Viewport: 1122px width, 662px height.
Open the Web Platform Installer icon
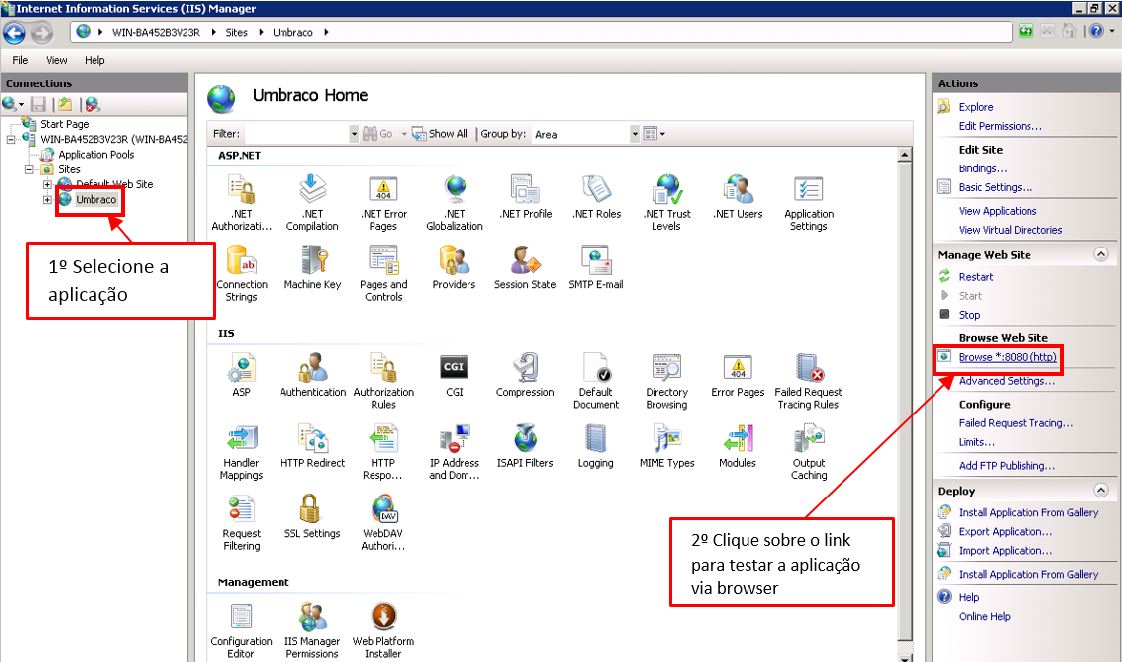(384, 630)
